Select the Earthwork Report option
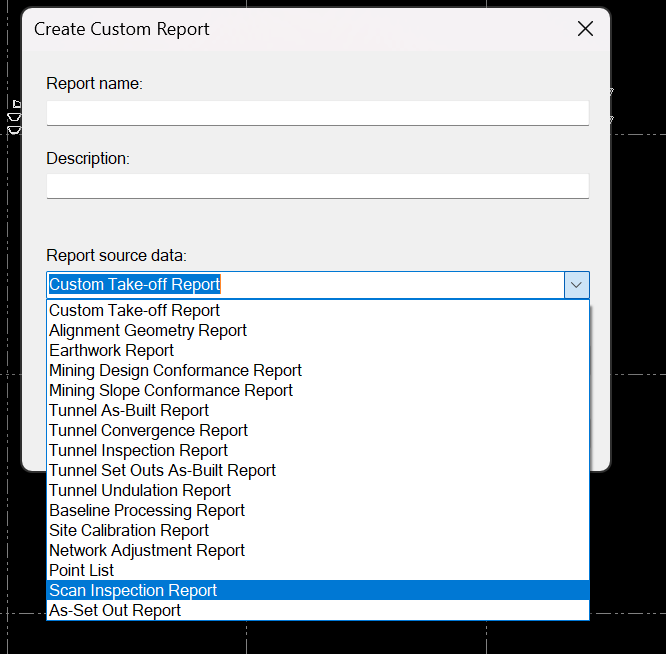The height and width of the screenshot is (654, 666). point(112,351)
